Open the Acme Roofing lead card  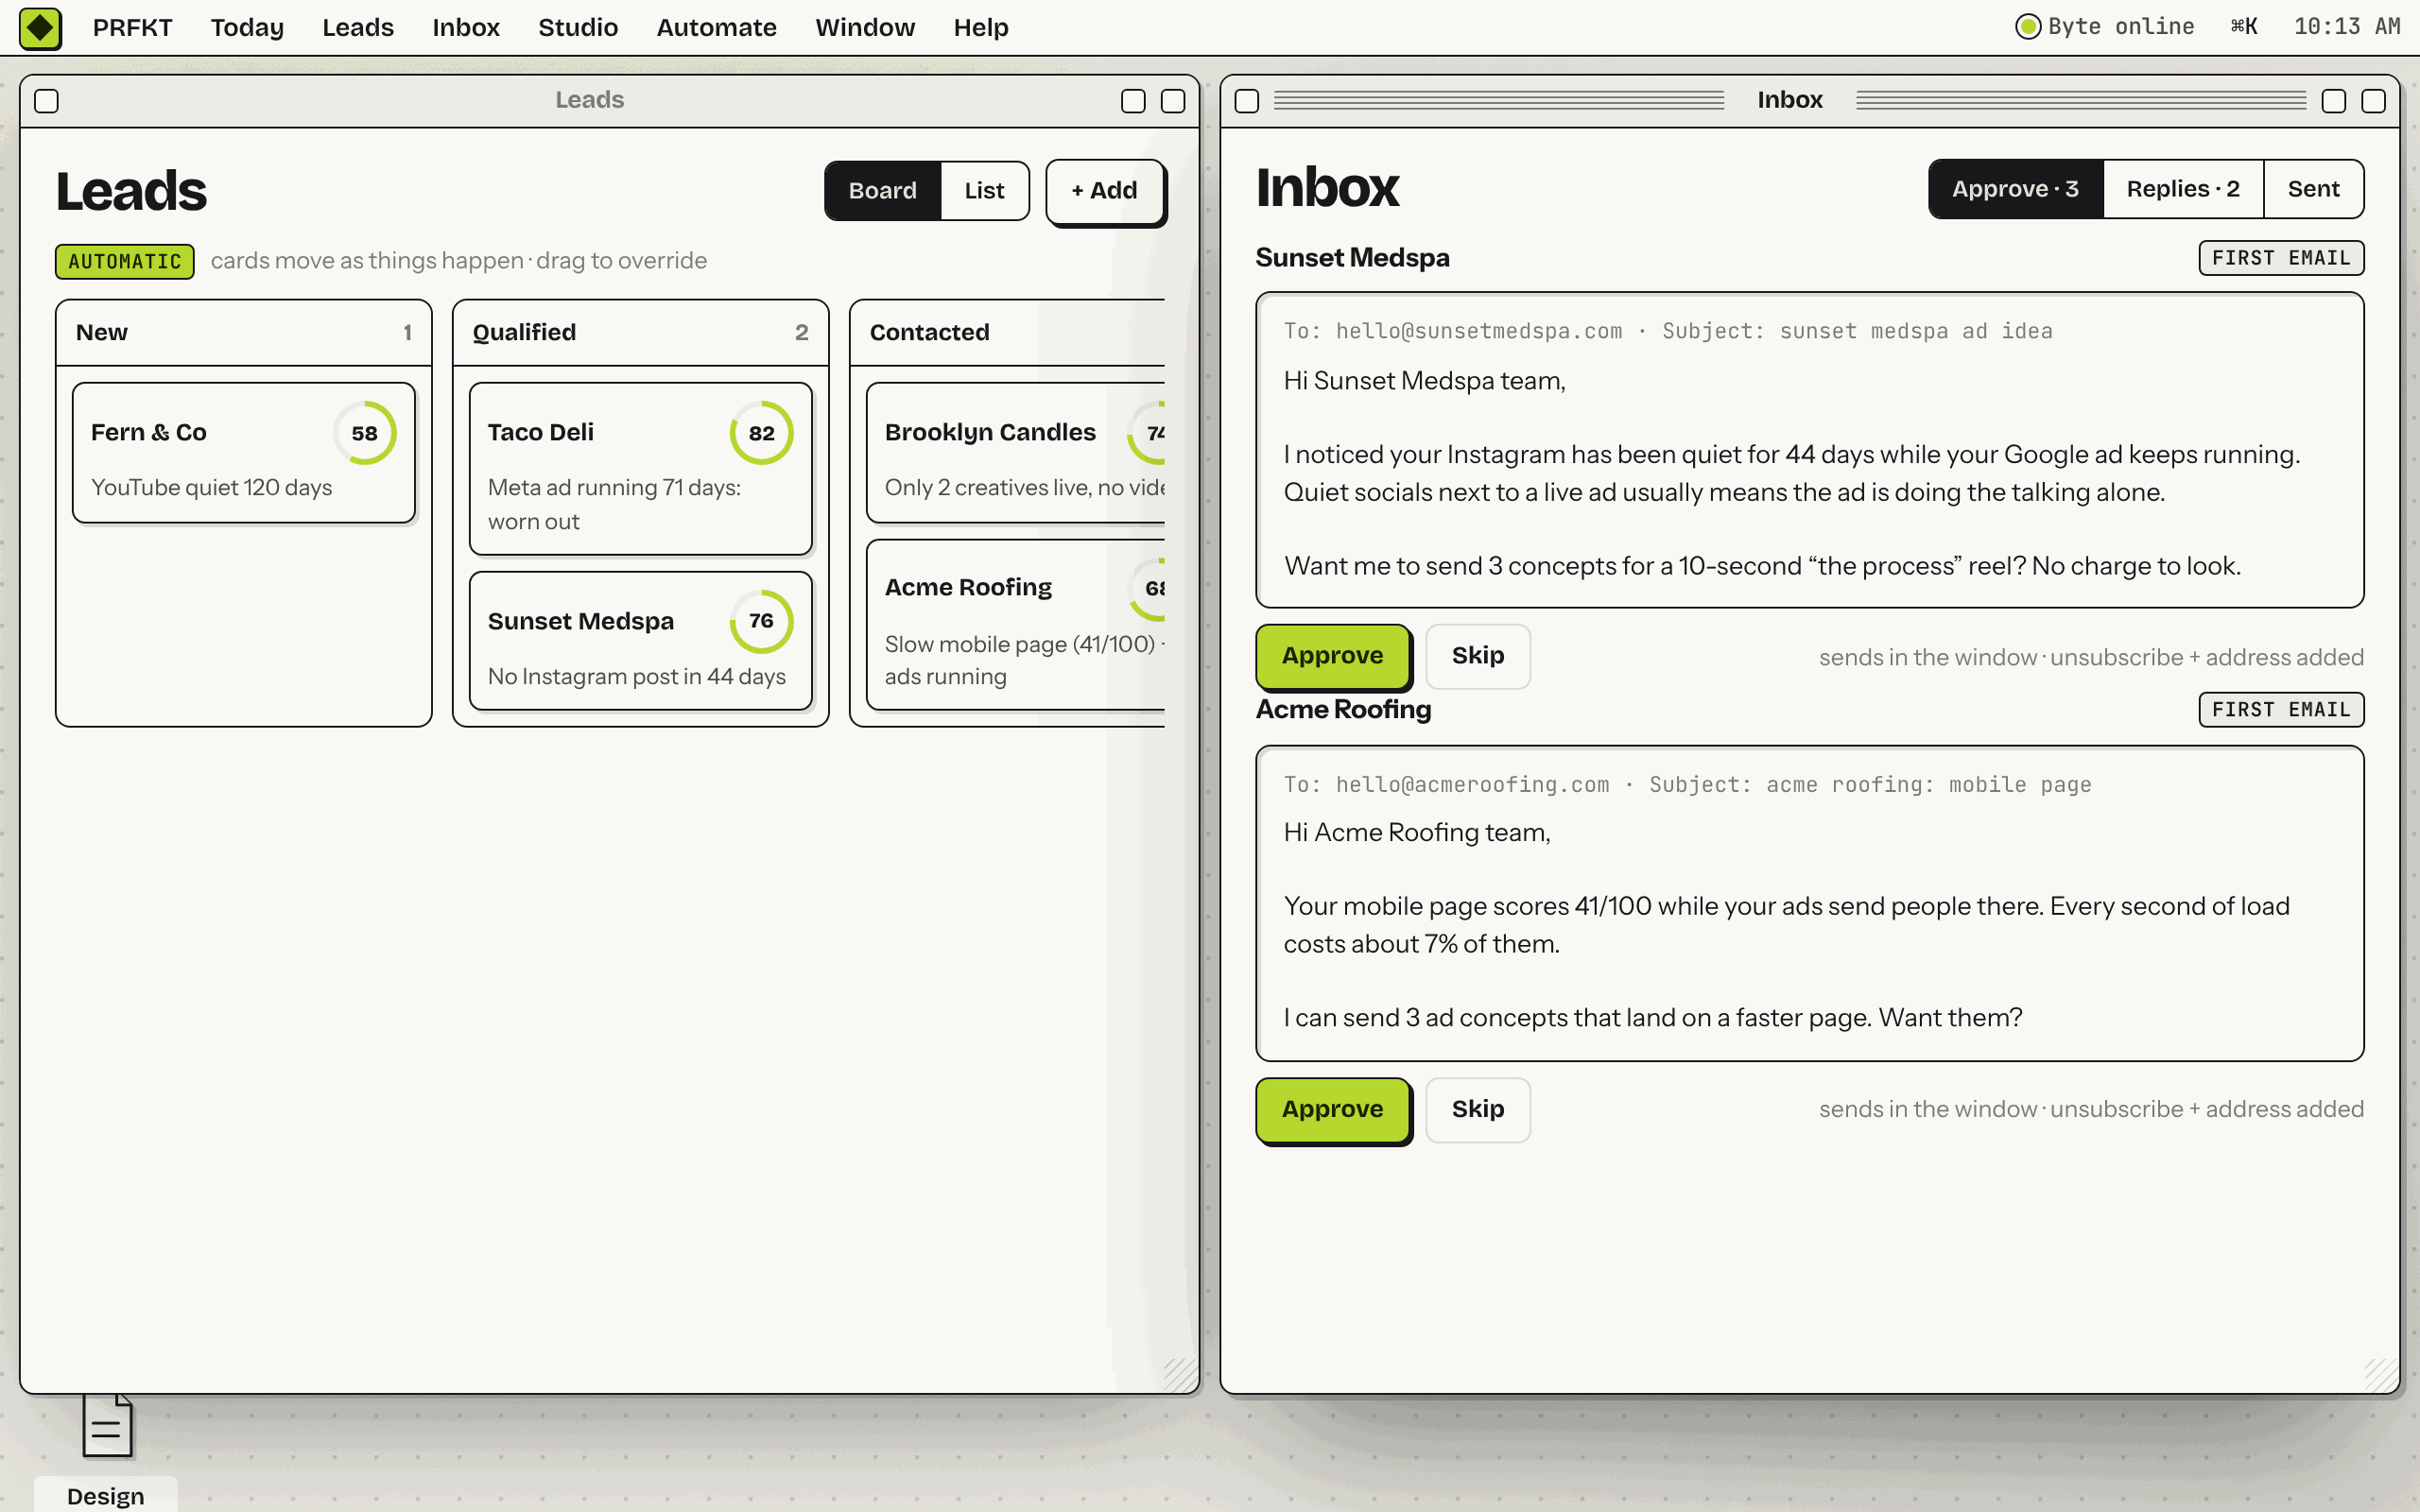(1016, 625)
